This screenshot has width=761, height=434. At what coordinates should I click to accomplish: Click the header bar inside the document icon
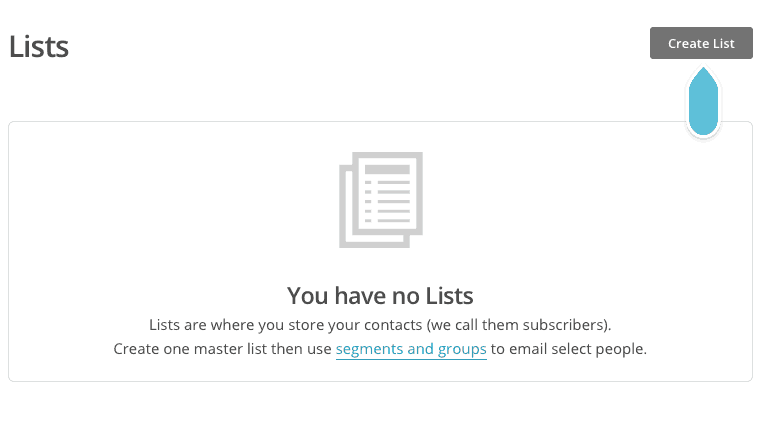[x=389, y=170]
